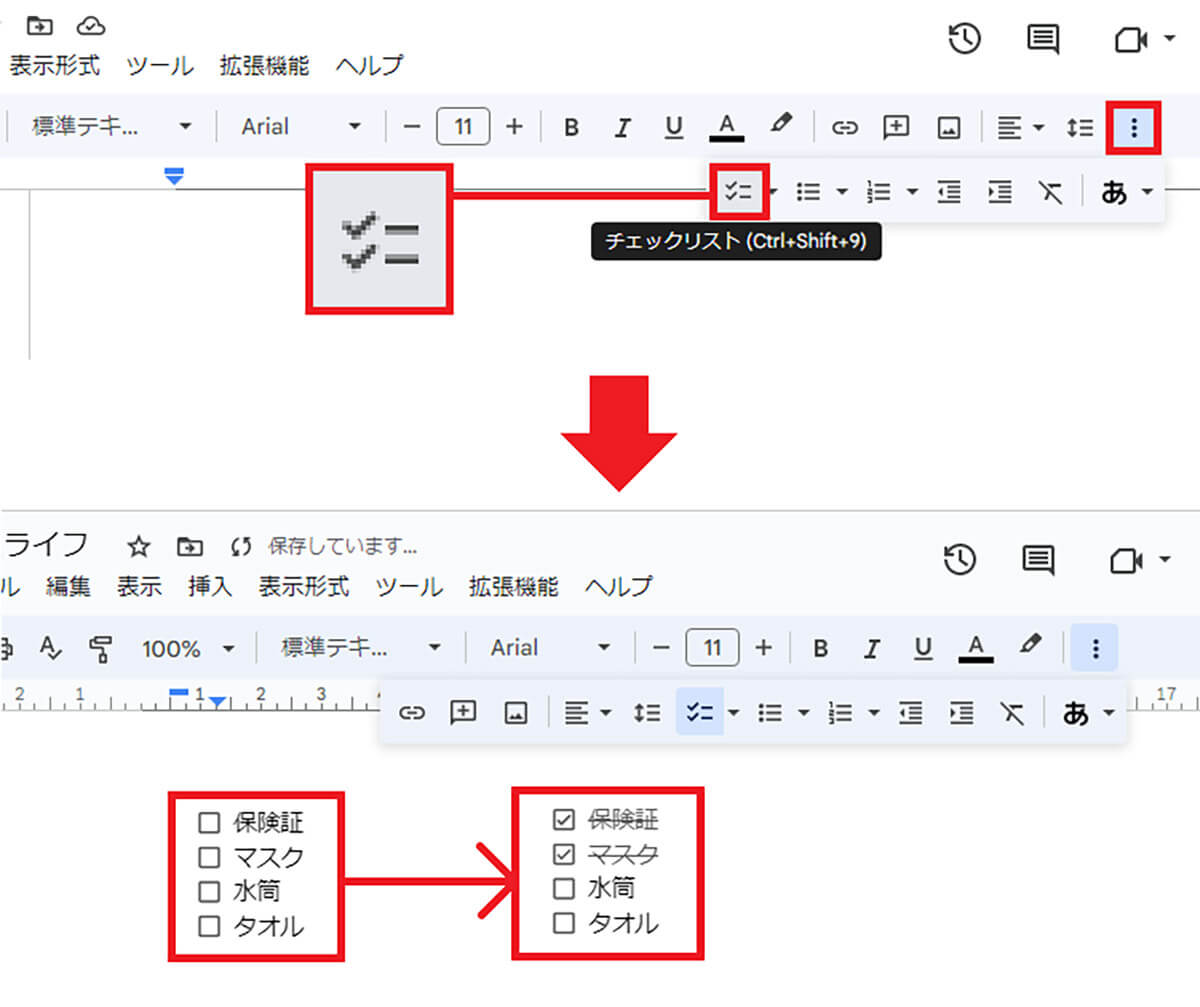The height and width of the screenshot is (1007, 1200).
Task: Open 100% zoom dropdown in lower screenshot
Action: click(x=188, y=648)
